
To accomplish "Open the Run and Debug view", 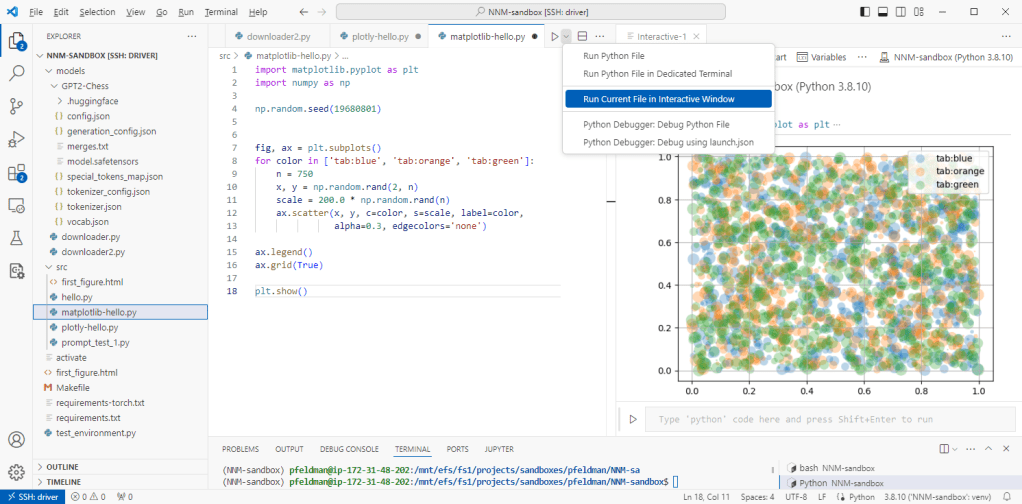I will [x=17, y=139].
